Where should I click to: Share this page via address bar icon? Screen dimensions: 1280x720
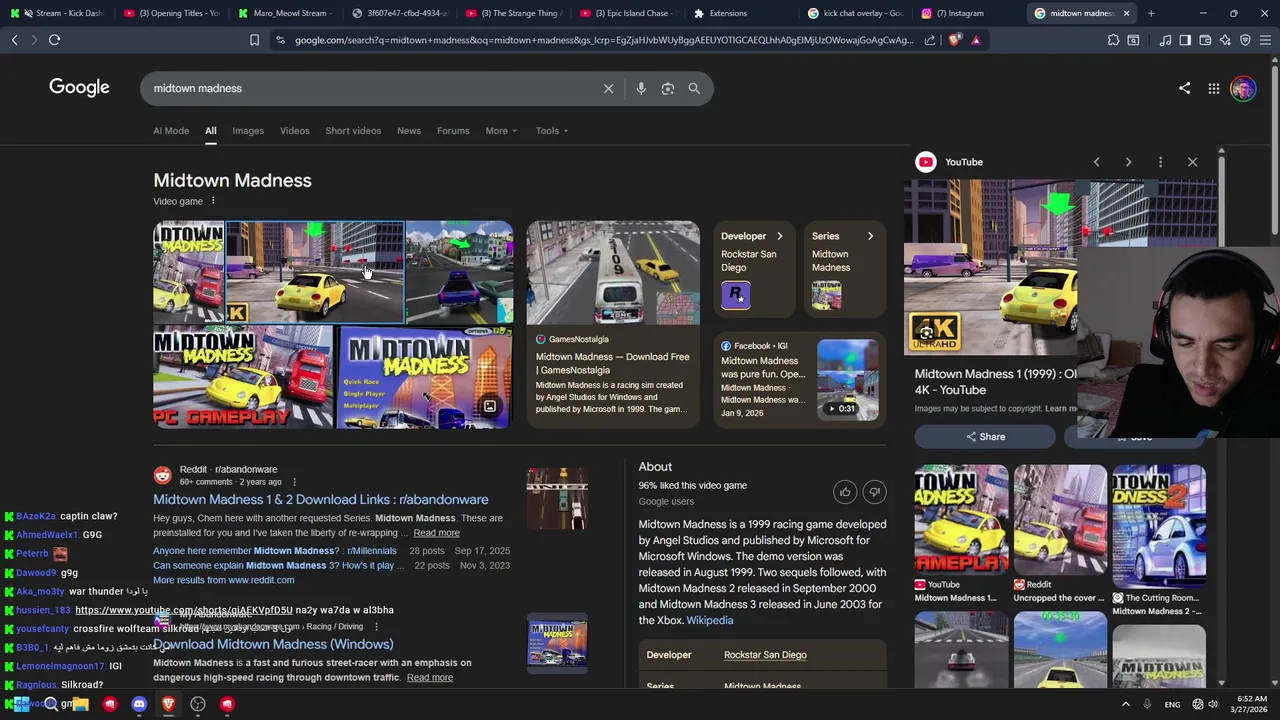[x=930, y=40]
